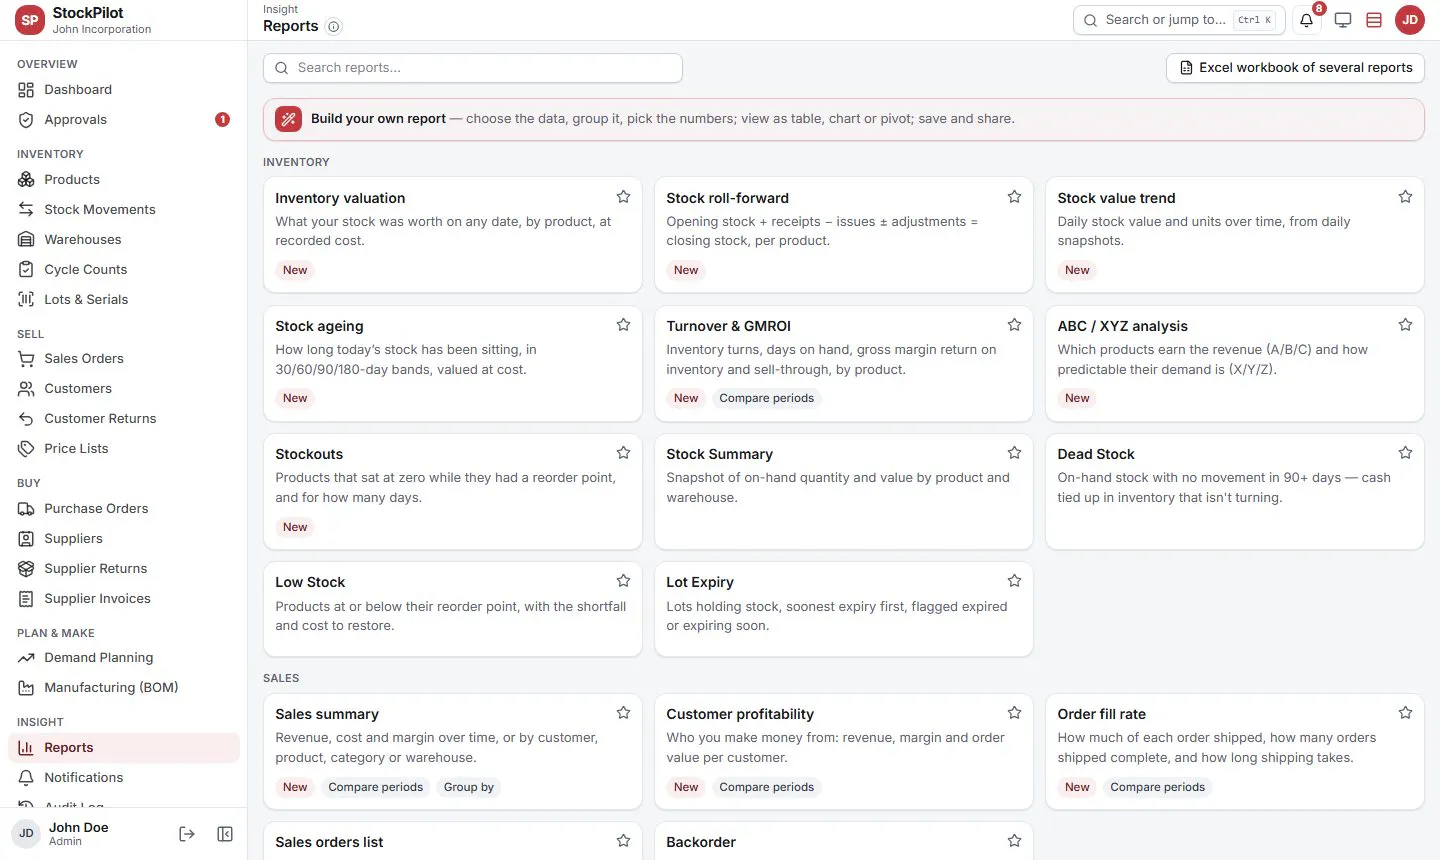Open Notifications in the Insight section

click(124, 778)
